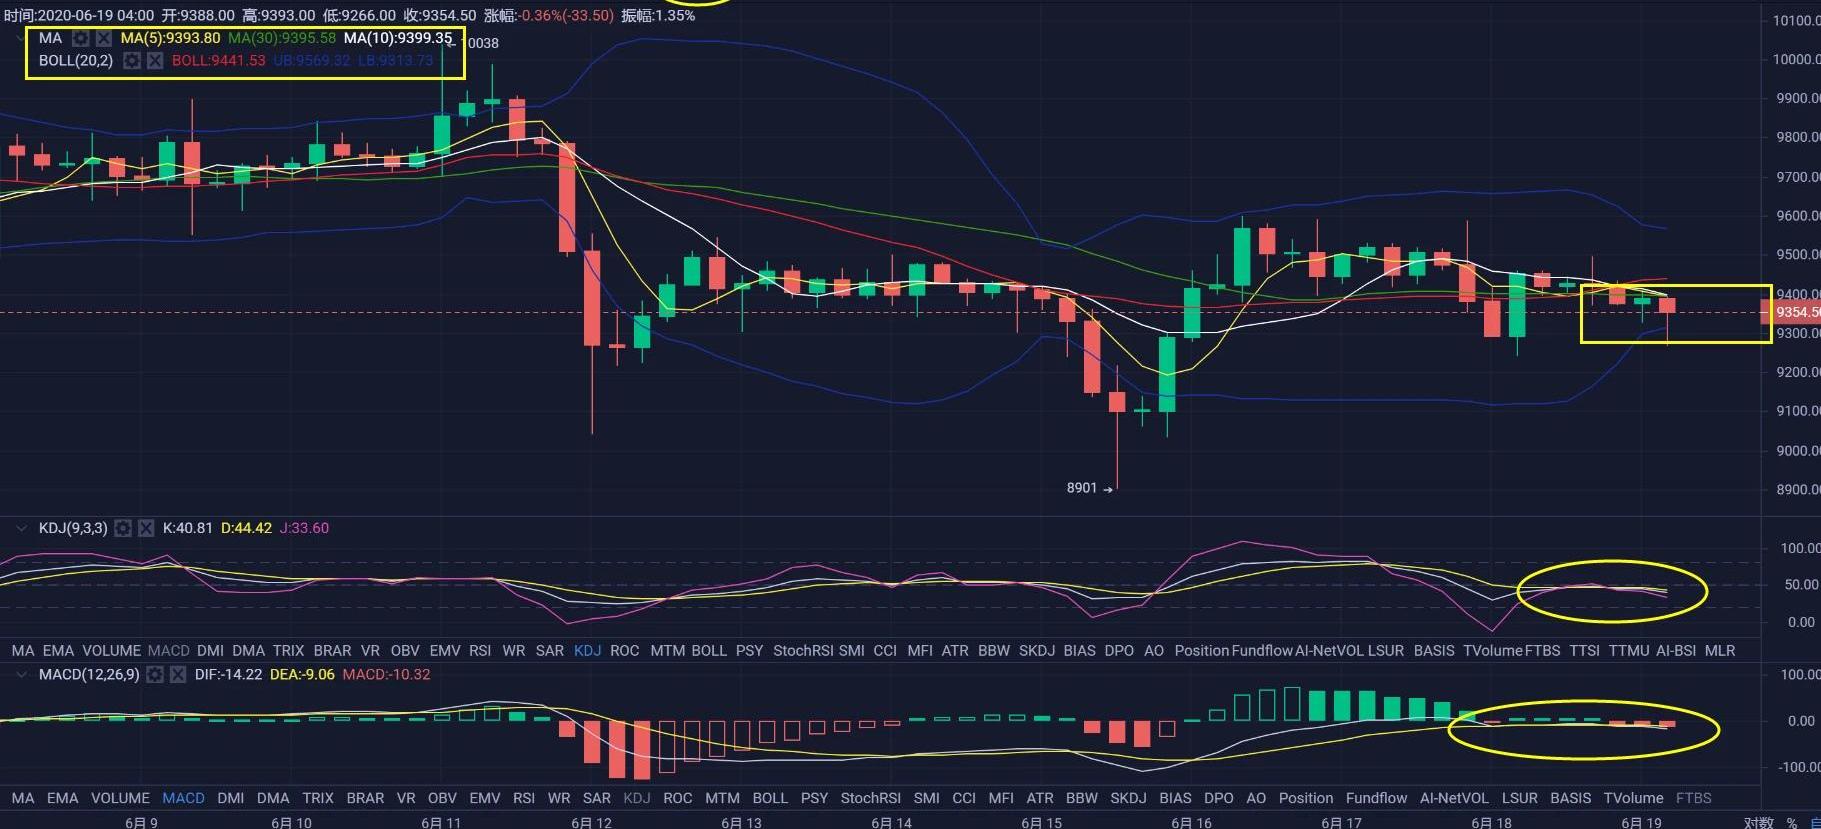Toggle 对数 logarithmic price scale
1821x829 pixels.
[x=1758, y=822]
